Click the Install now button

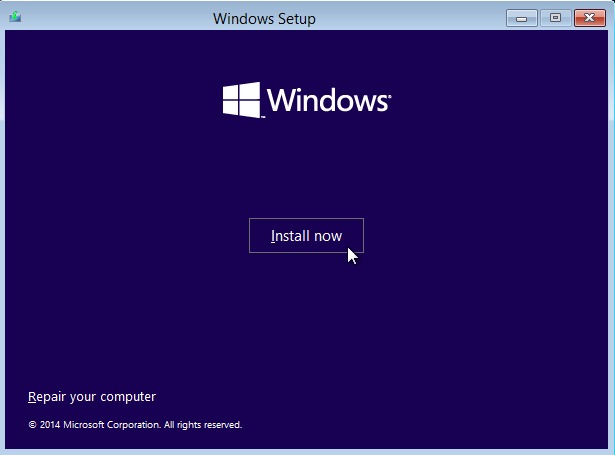306,236
